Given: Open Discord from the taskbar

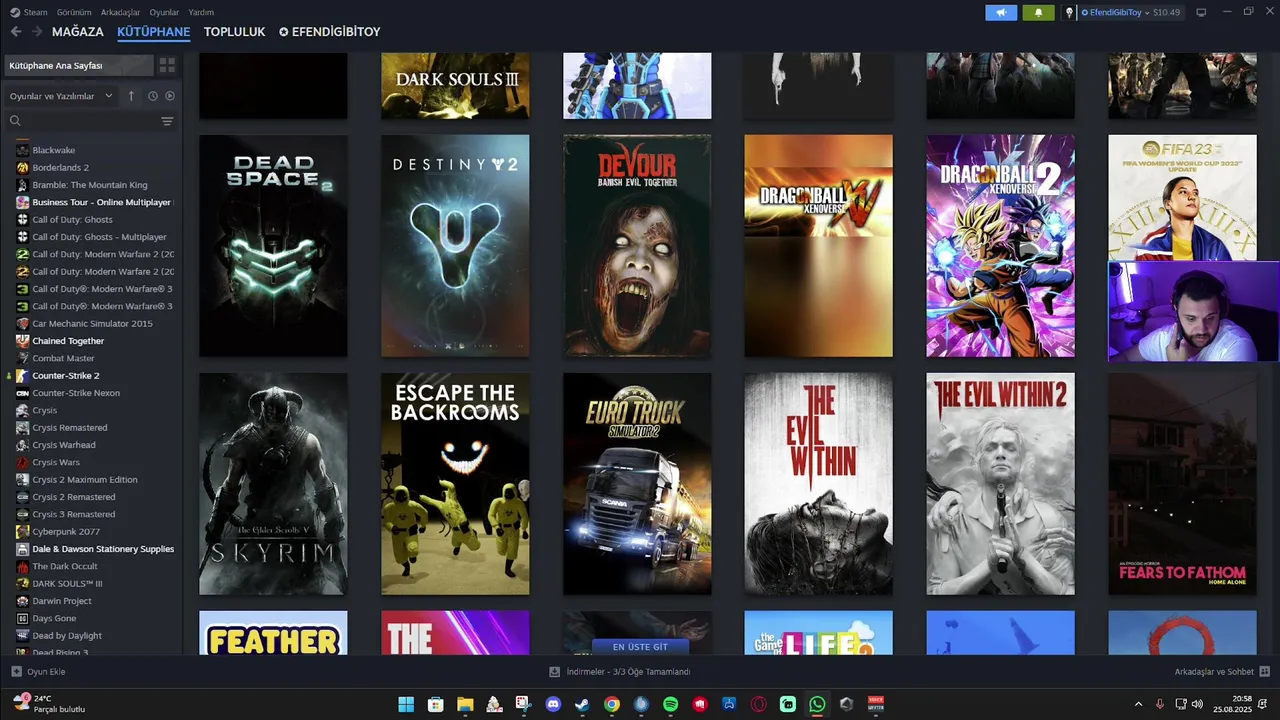Looking at the screenshot, I should coord(553,704).
